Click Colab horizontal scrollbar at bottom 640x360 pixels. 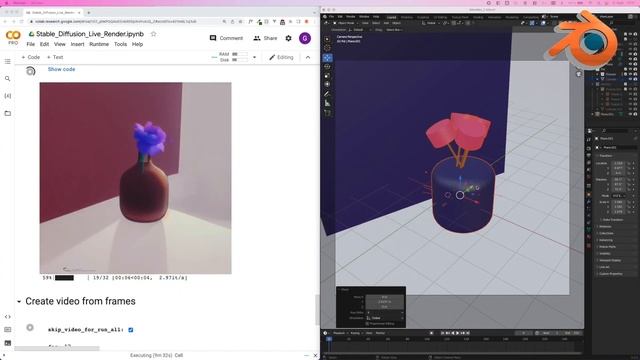click(57, 349)
